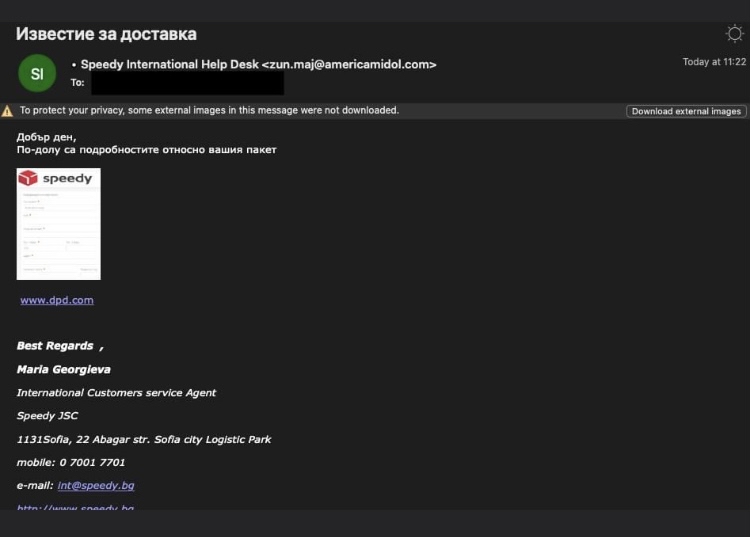Image resolution: width=750 pixels, height=537 pixels.
Task: Click the mobile number 0 7001 7701
Action: tap(92, 462)
